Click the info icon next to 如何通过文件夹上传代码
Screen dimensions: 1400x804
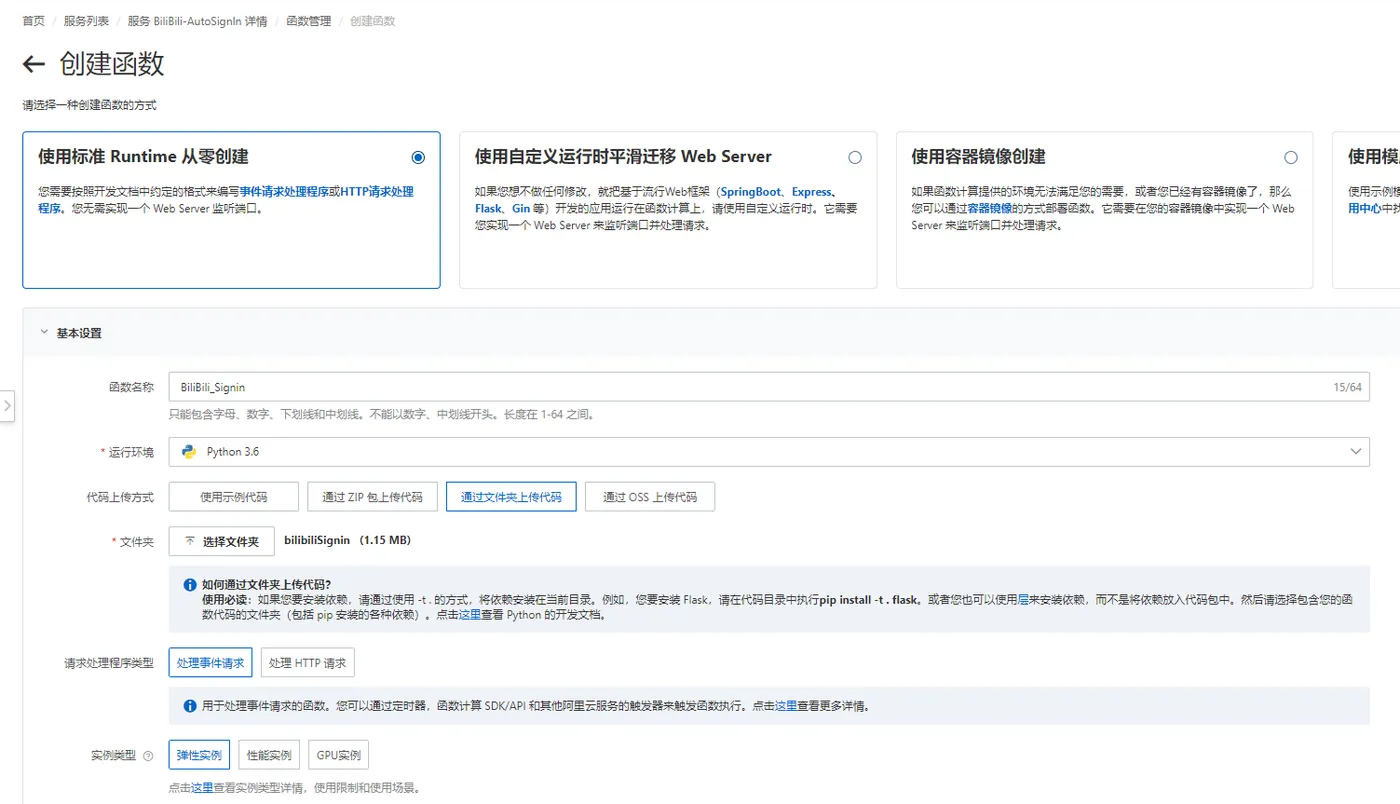tap(190, 584)
